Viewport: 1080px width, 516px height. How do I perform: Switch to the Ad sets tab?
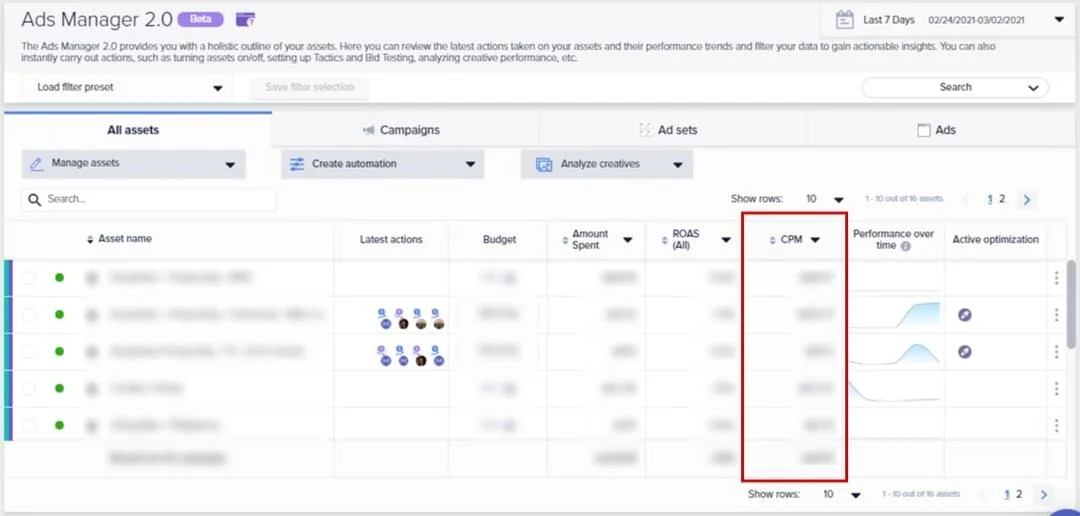click(x=673, y=130)
